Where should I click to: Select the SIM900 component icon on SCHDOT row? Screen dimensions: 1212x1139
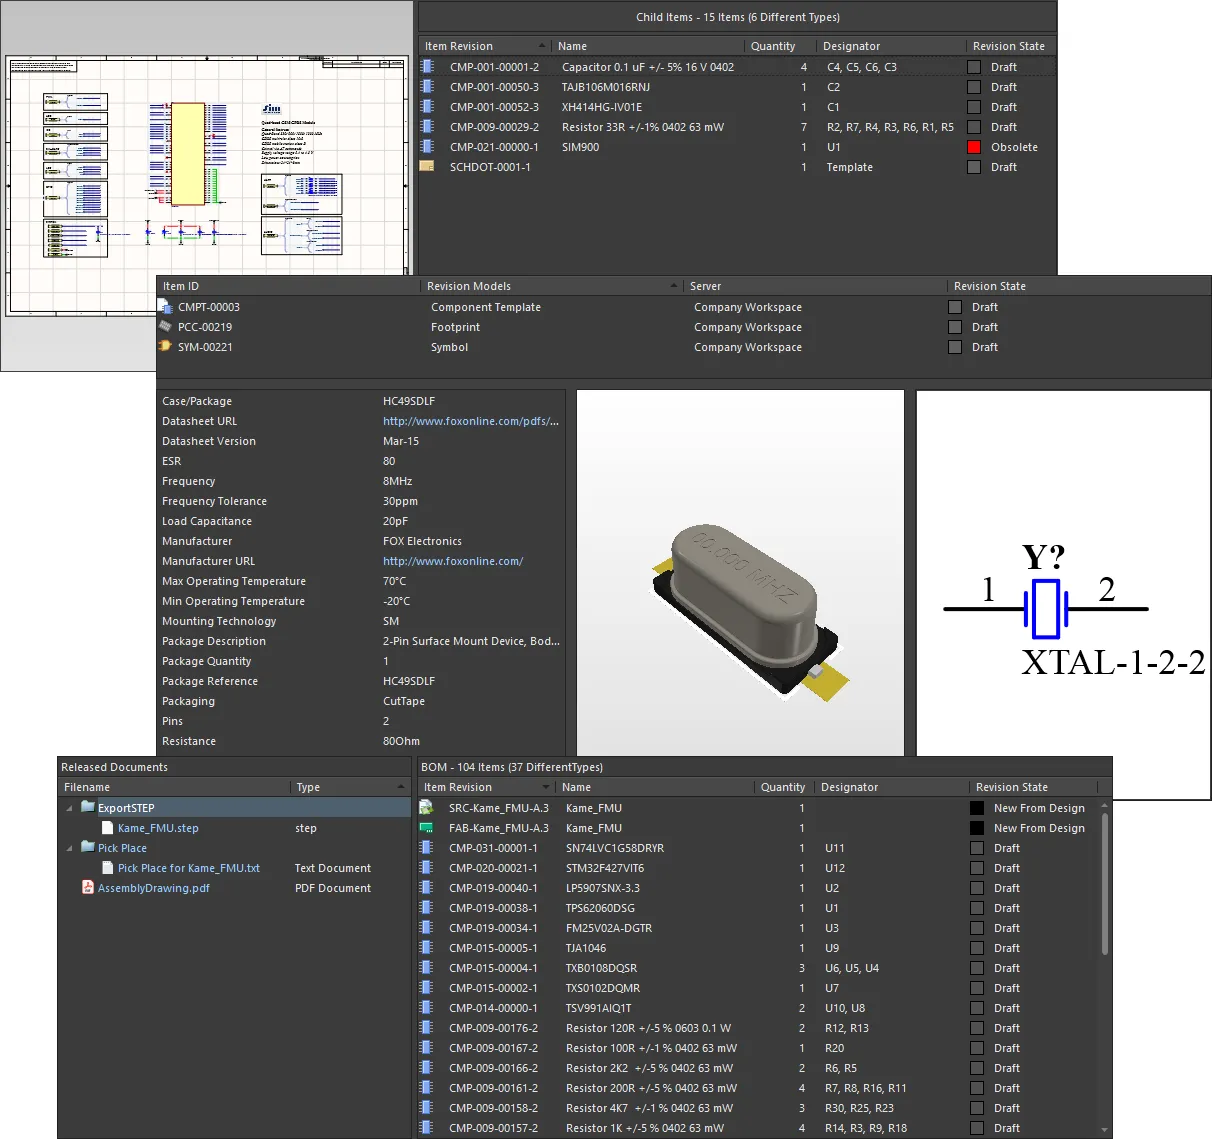coord(428,147)
